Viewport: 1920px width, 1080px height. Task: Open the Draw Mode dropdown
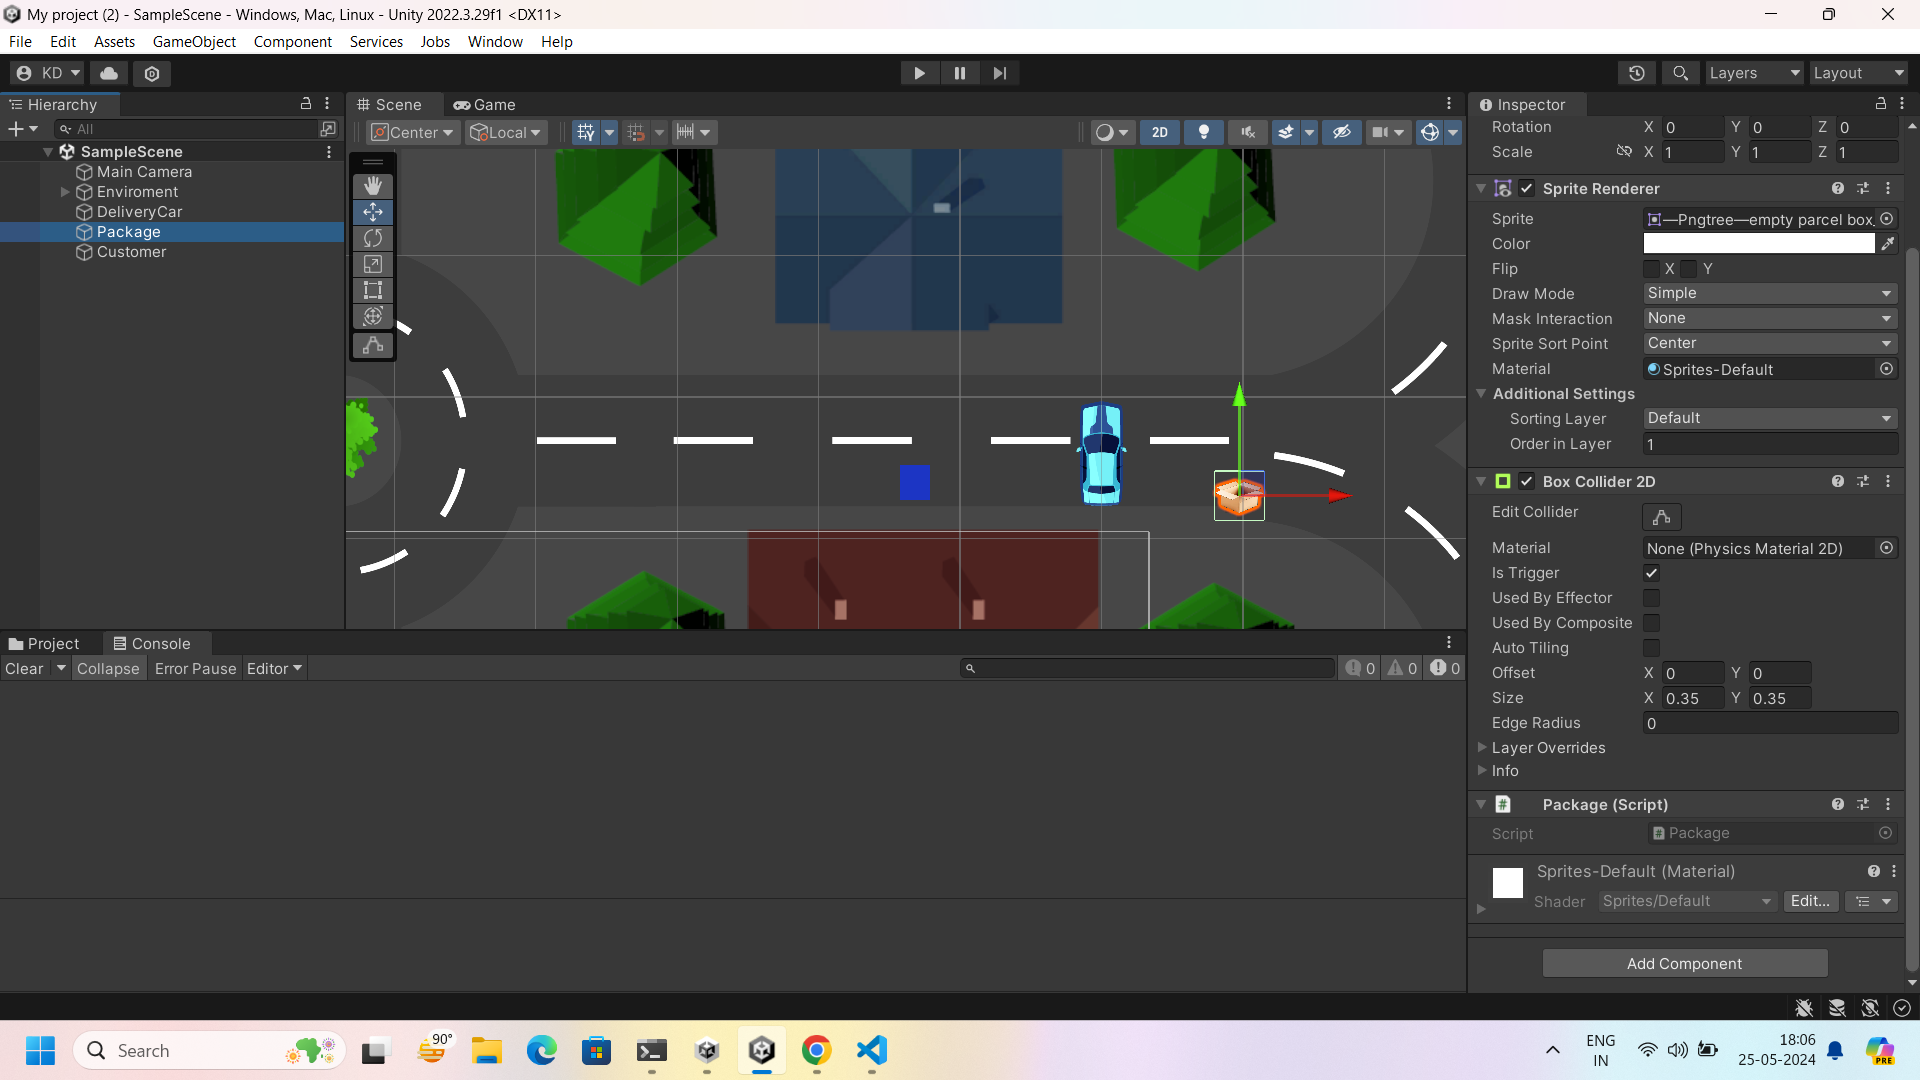coord(1768,293)
